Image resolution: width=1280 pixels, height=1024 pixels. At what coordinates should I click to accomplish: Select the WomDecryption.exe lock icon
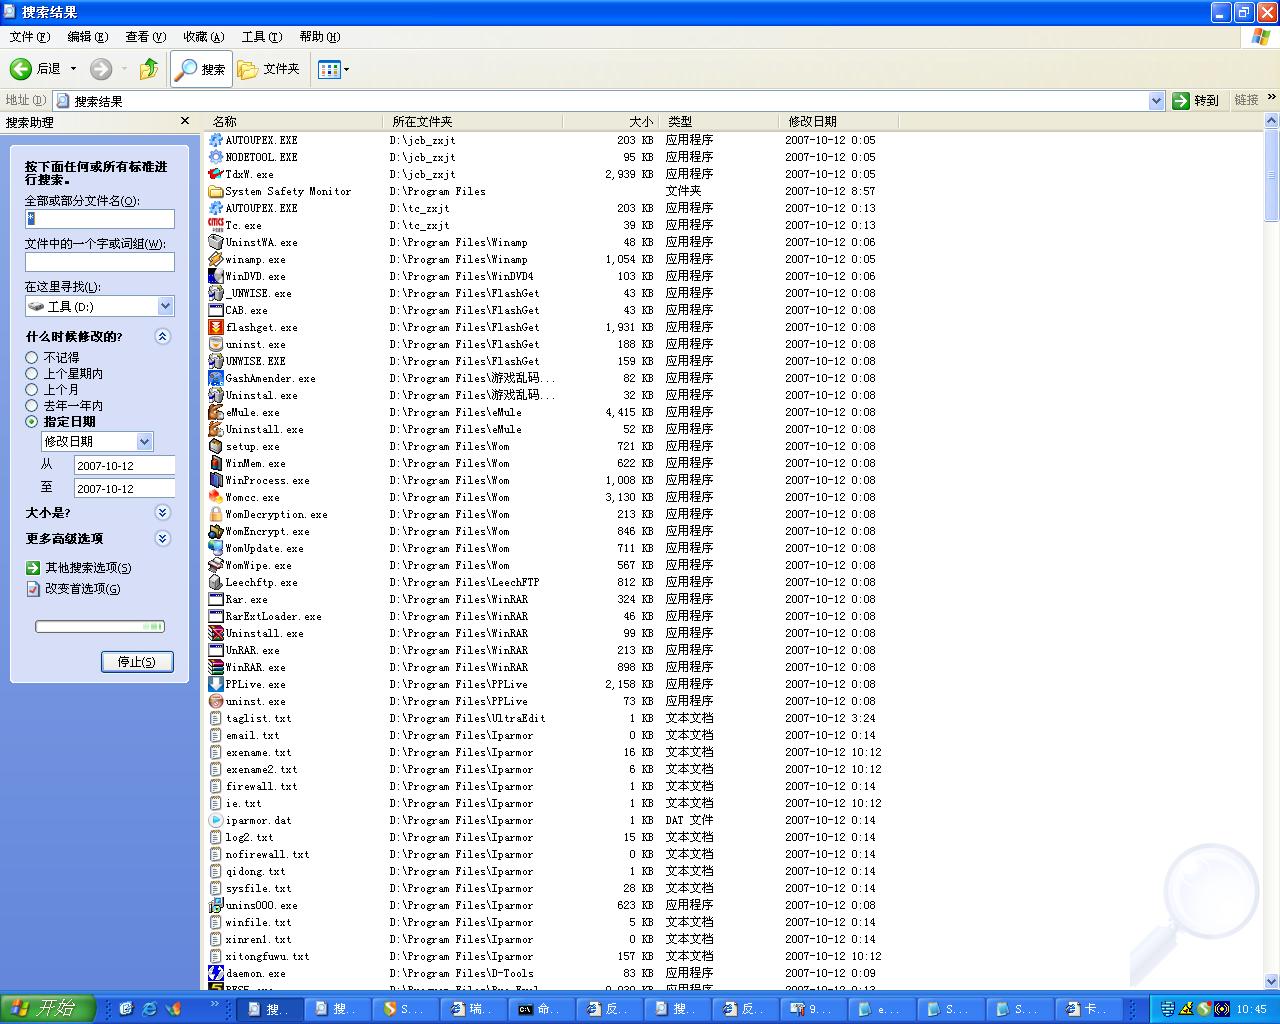coord(216,514)
